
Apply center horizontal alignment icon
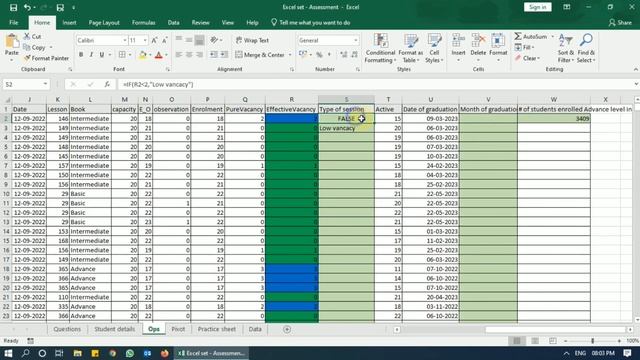pos(189,55)
